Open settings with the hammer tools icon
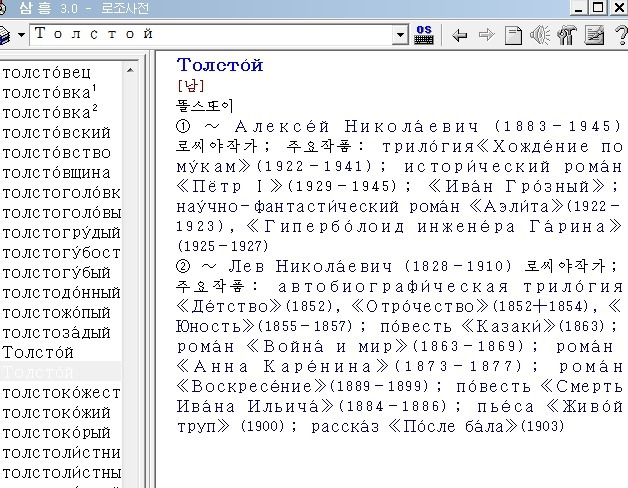Viewport: 628px width, 488px height. coord(567,35)
